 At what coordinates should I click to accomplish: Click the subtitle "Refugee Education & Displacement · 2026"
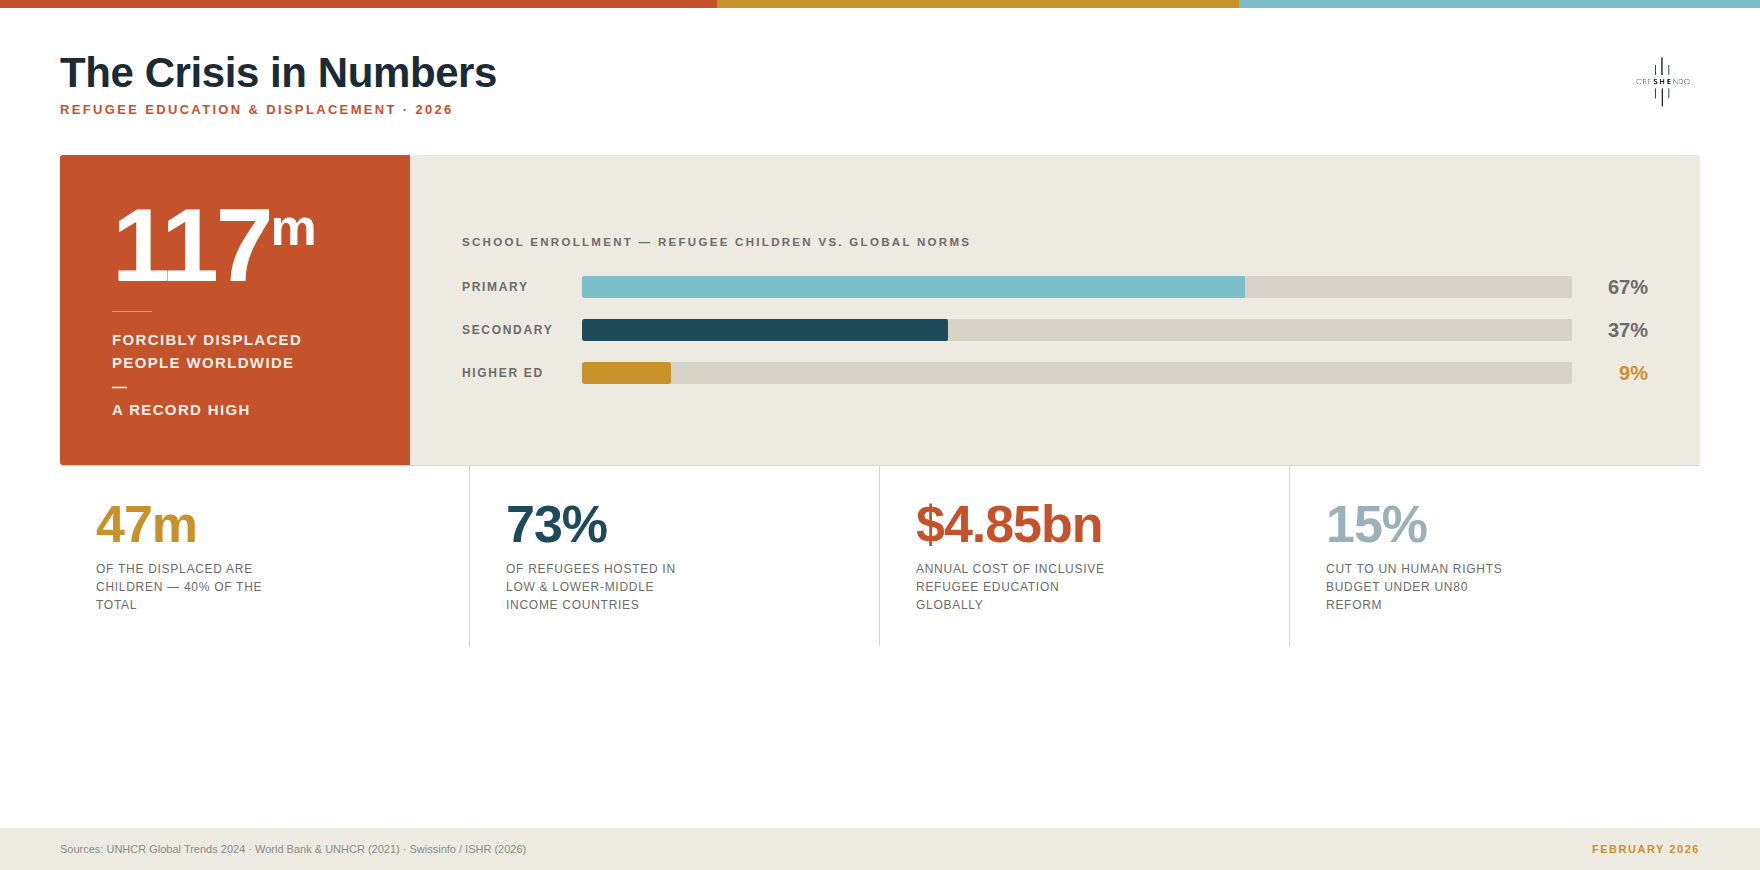256,110
